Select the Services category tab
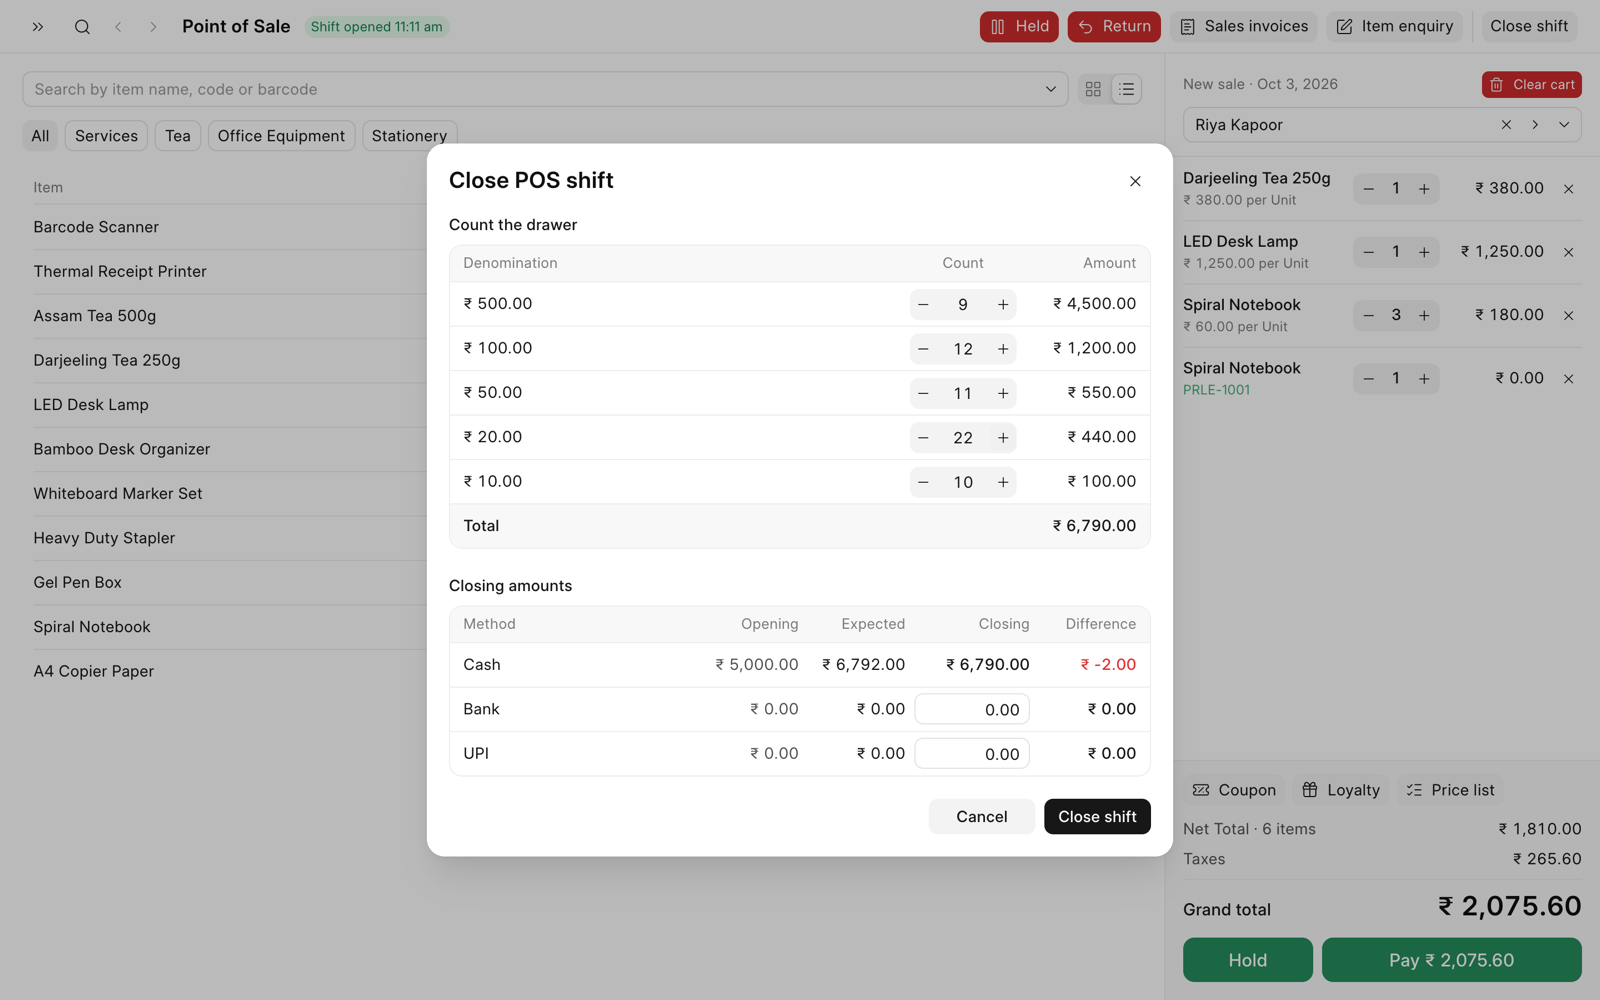The width and height of the screenshot is (1600, 1000). pyautogui.click(x=106, y=136)
